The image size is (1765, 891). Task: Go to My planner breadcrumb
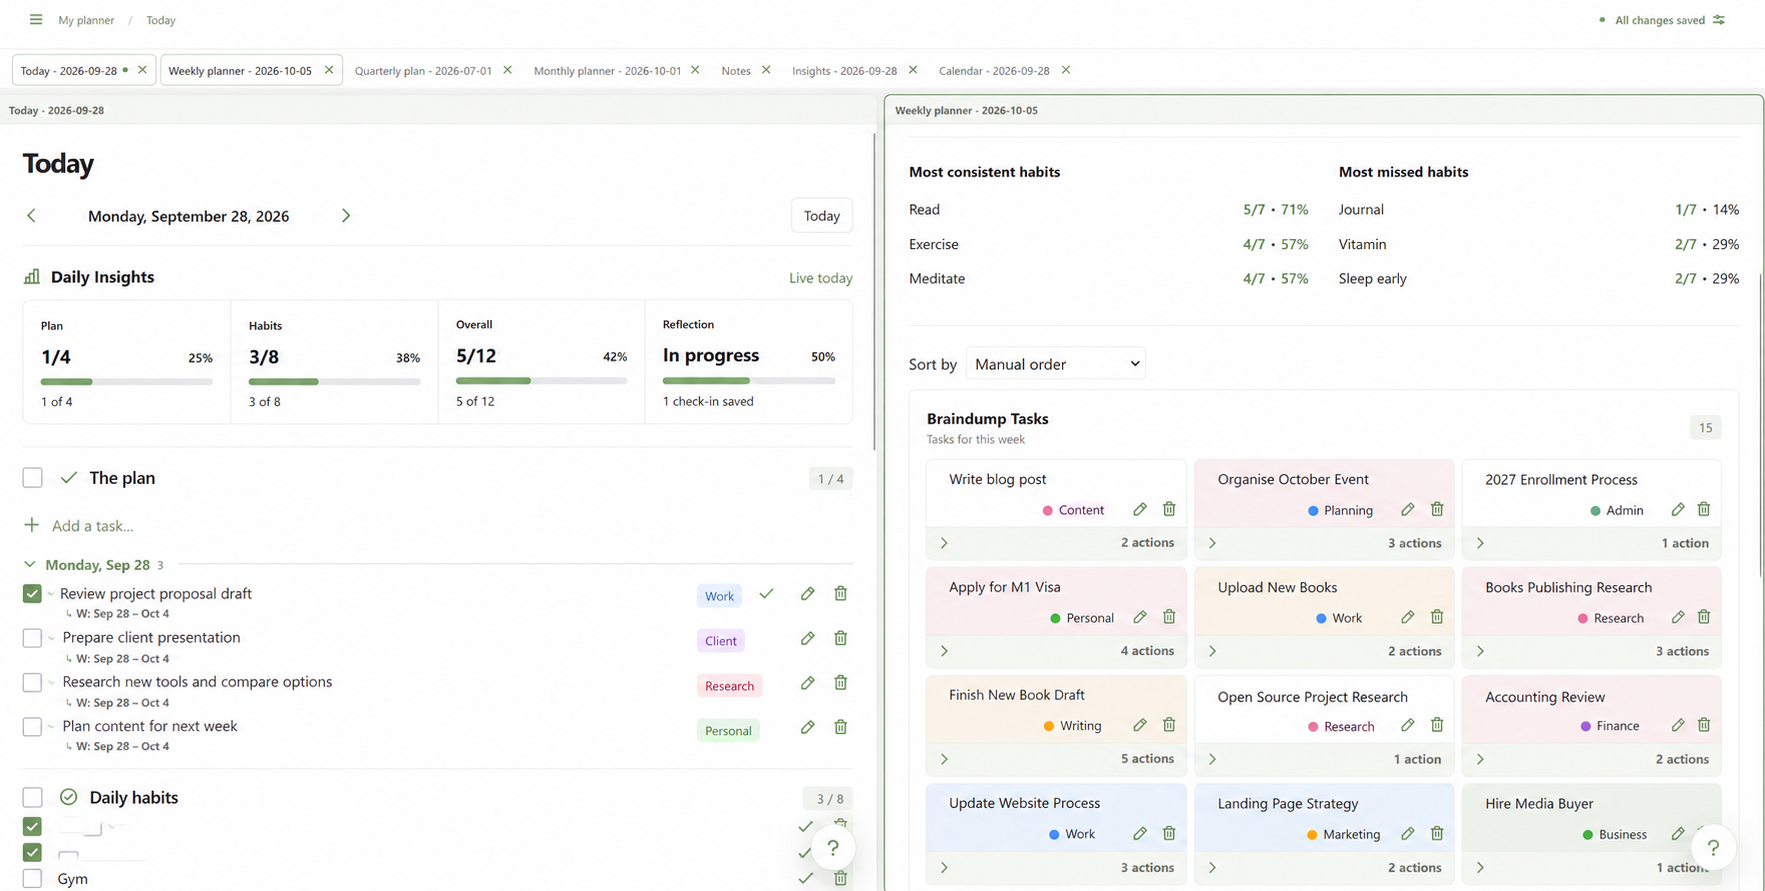pyautogui.click(x=86, y=20)
